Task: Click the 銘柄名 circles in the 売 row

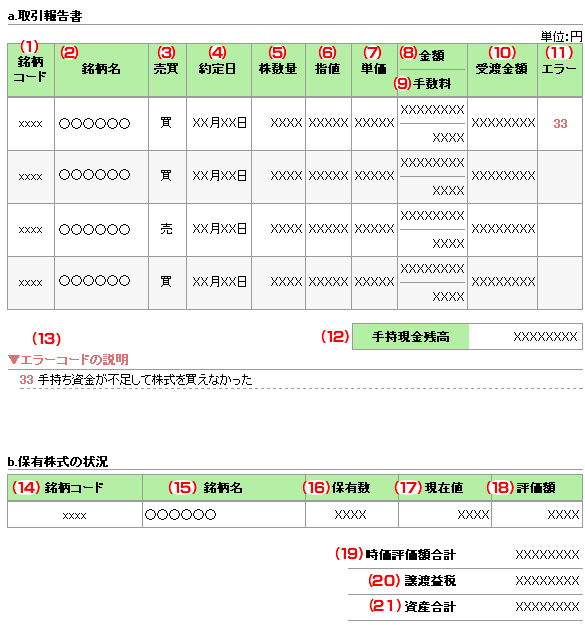Action: coord(94,230)
